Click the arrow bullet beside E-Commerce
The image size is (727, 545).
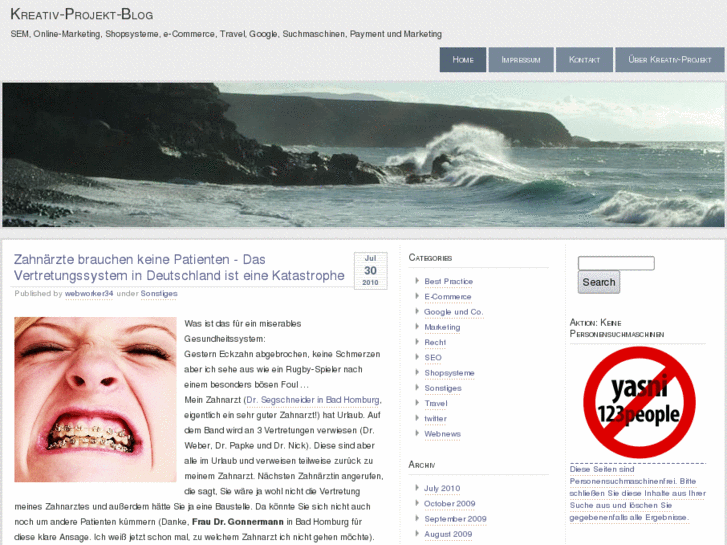click(417, 296)
